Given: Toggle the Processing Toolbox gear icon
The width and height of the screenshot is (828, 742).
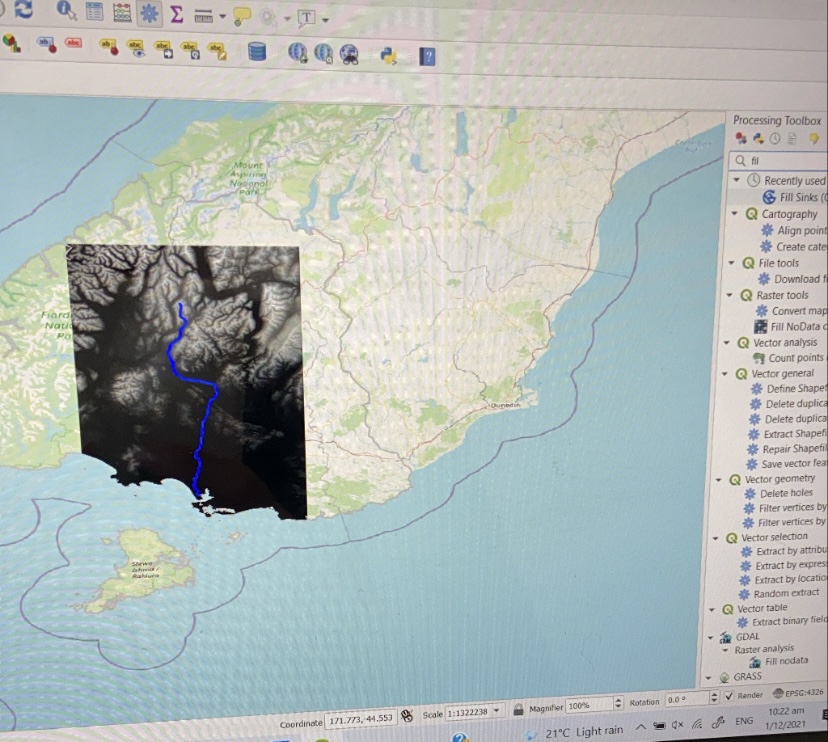Looking at the screenshot, I should pyautogui.click(x=149, y=13).
